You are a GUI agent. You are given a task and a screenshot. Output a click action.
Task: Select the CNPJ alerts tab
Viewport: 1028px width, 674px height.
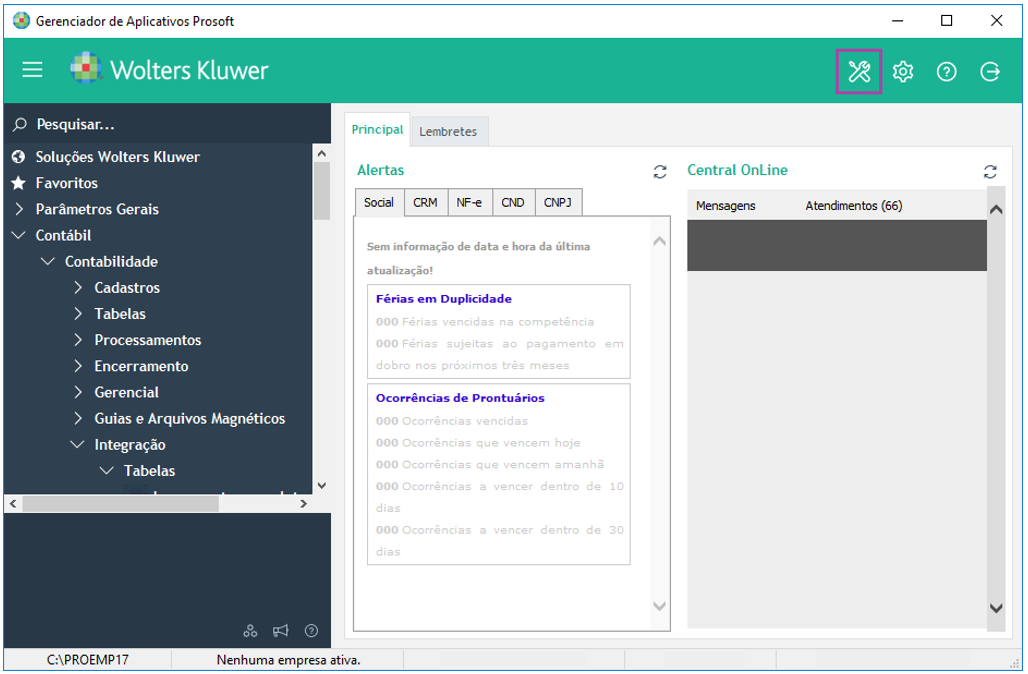pos(558,203)
